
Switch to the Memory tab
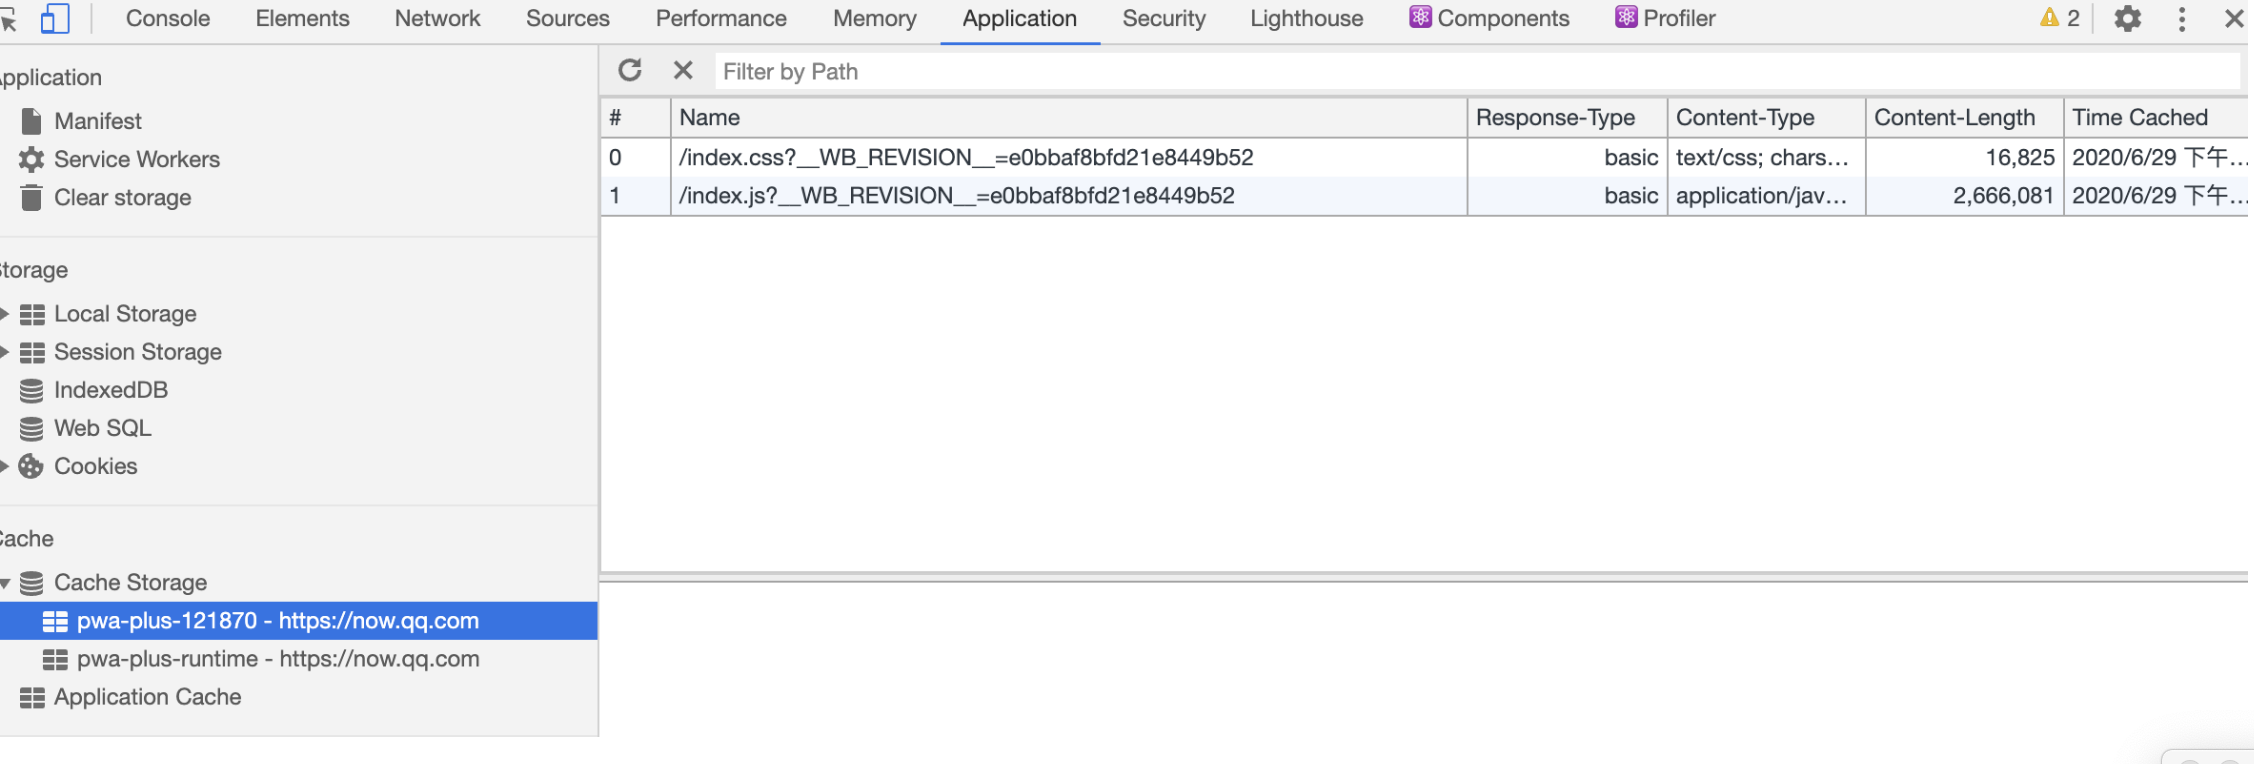pos(875,18)
